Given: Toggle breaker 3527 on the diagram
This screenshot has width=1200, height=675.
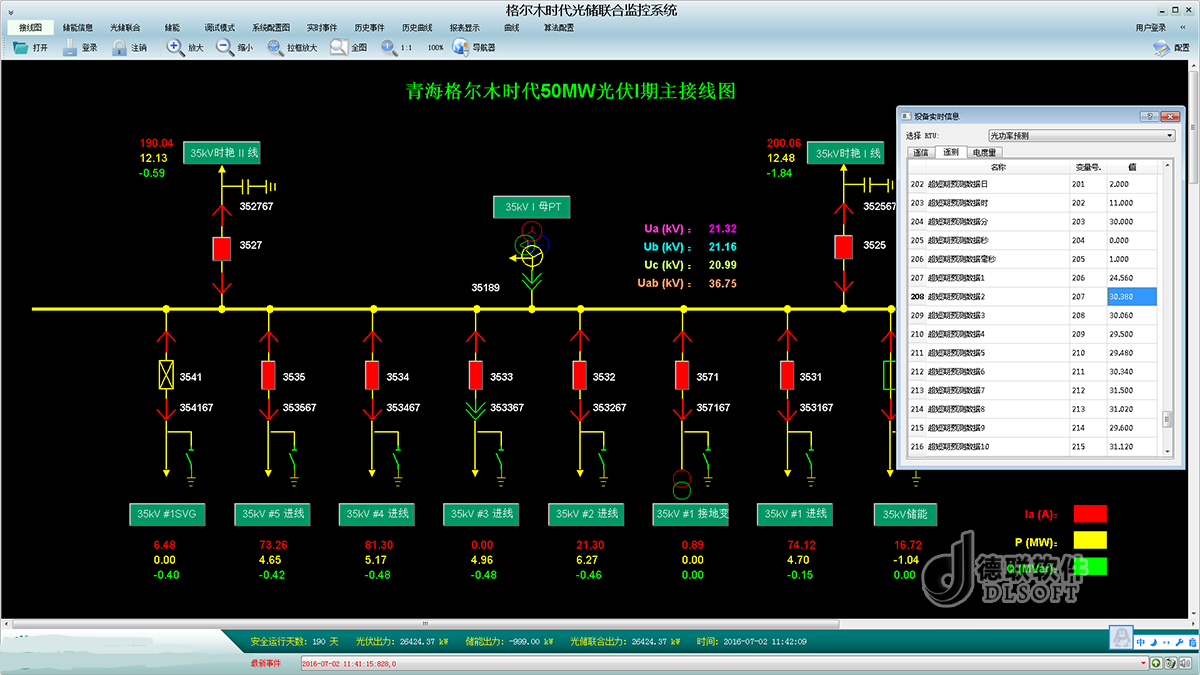Looking at the screenshot, I should (x=222, y=248).
